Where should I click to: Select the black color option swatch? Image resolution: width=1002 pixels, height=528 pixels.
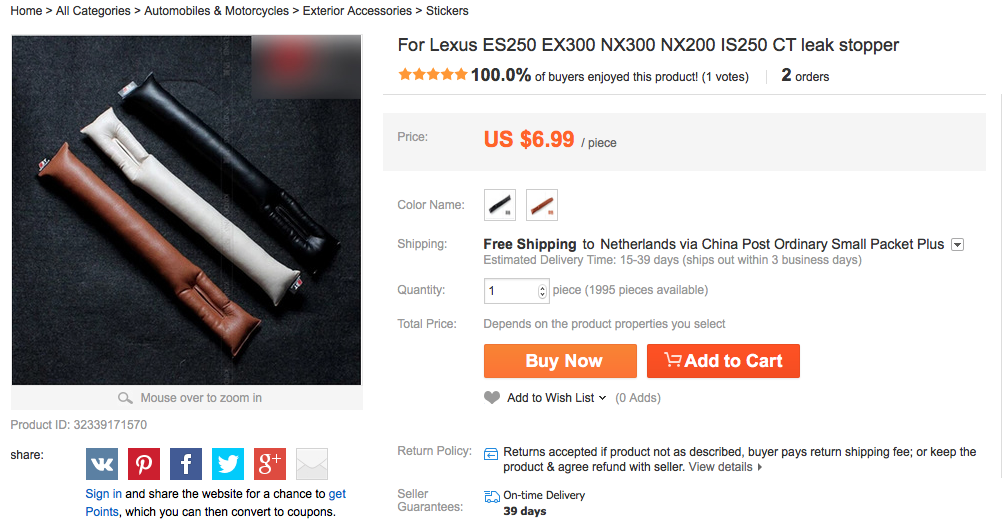click(500, 205)
